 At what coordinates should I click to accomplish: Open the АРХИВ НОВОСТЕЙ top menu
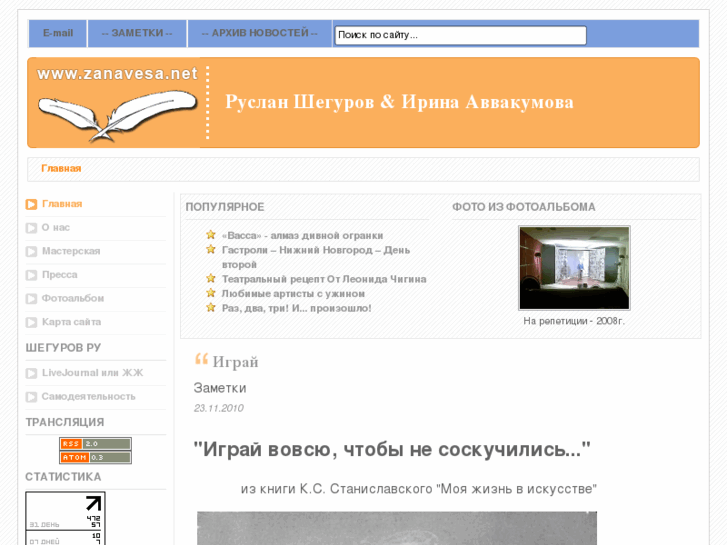pyautogui.click(x=259, y=33)
